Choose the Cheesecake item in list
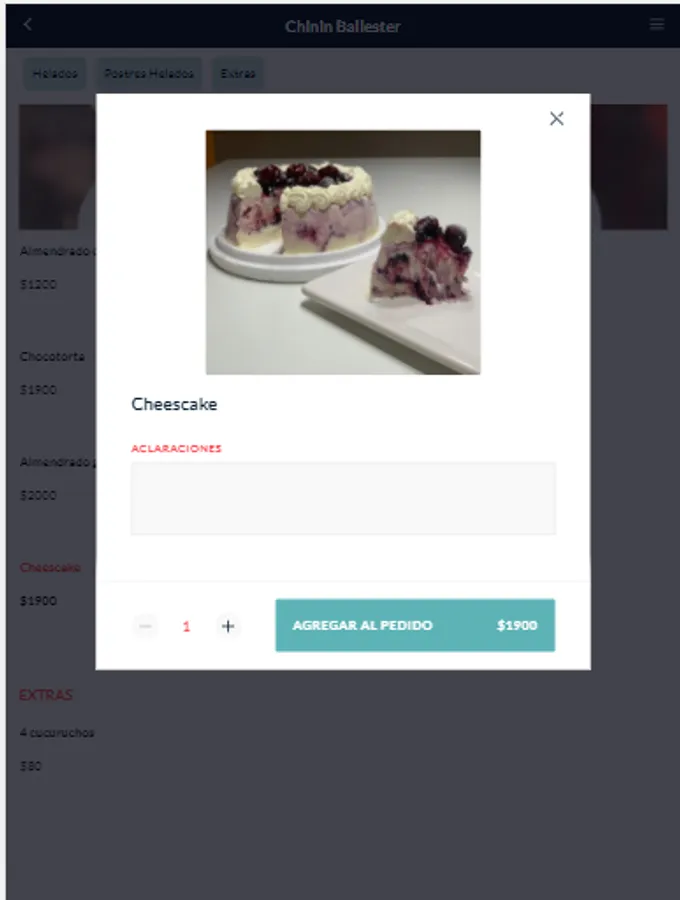680x900 pixels. (50, 568)
